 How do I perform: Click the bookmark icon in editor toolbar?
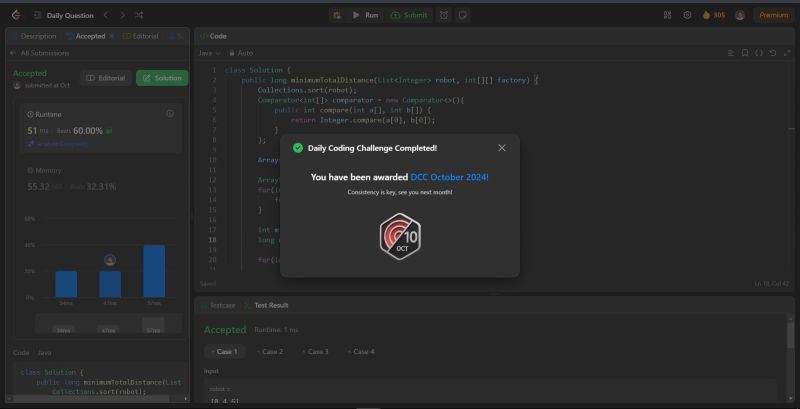point(745,53)
